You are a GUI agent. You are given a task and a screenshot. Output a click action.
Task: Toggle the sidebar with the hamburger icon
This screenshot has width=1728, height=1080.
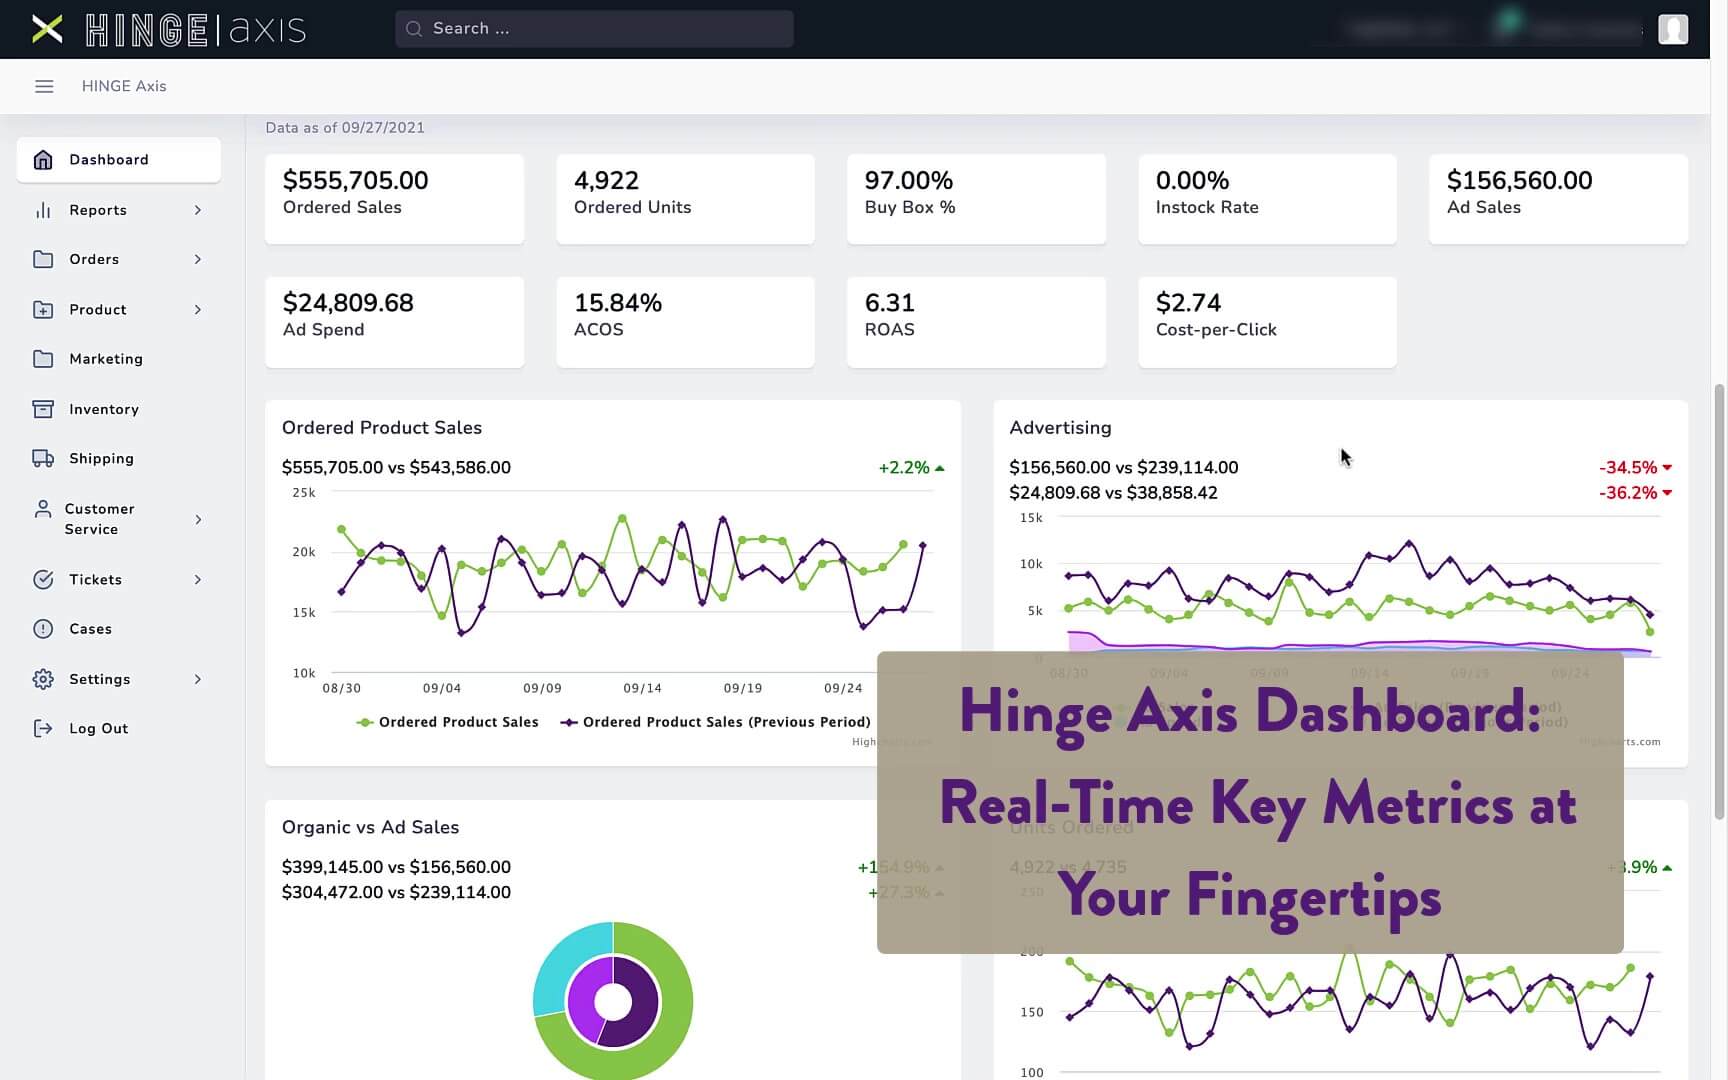tap(44, 86)
